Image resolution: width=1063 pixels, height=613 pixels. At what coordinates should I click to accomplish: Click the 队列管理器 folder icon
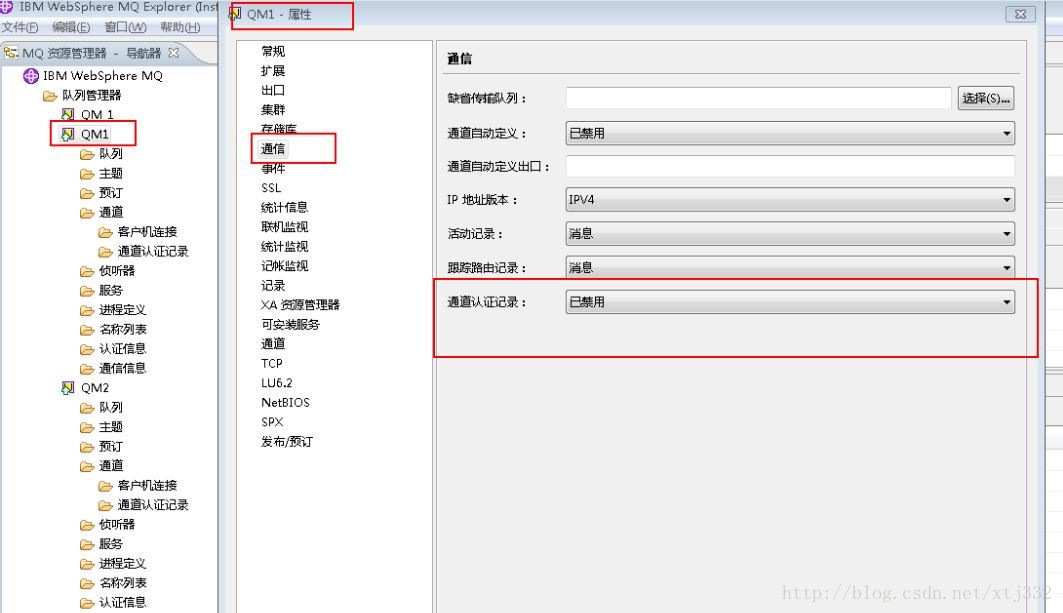coord(49,96)
